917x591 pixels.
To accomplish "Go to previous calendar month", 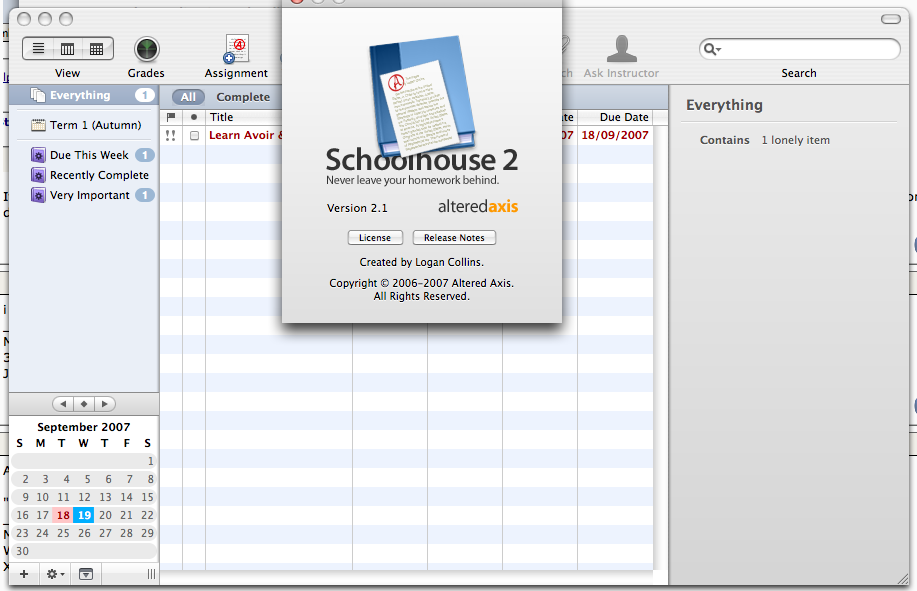I will (63, 404).
